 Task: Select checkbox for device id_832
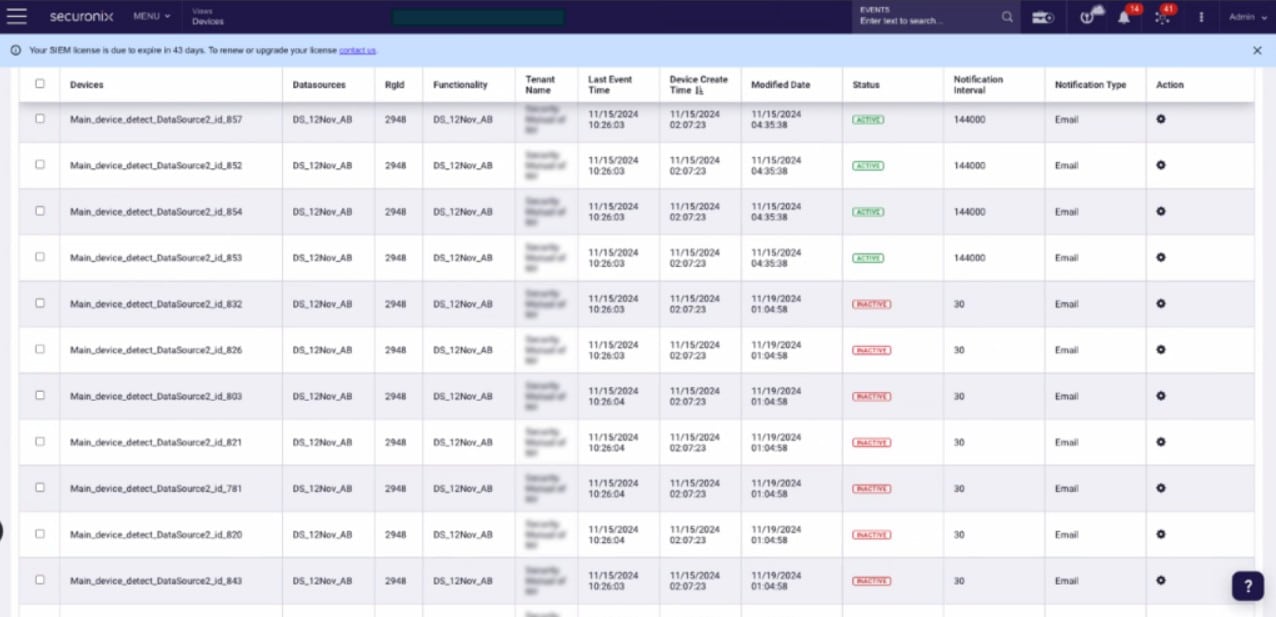[40, 303]
